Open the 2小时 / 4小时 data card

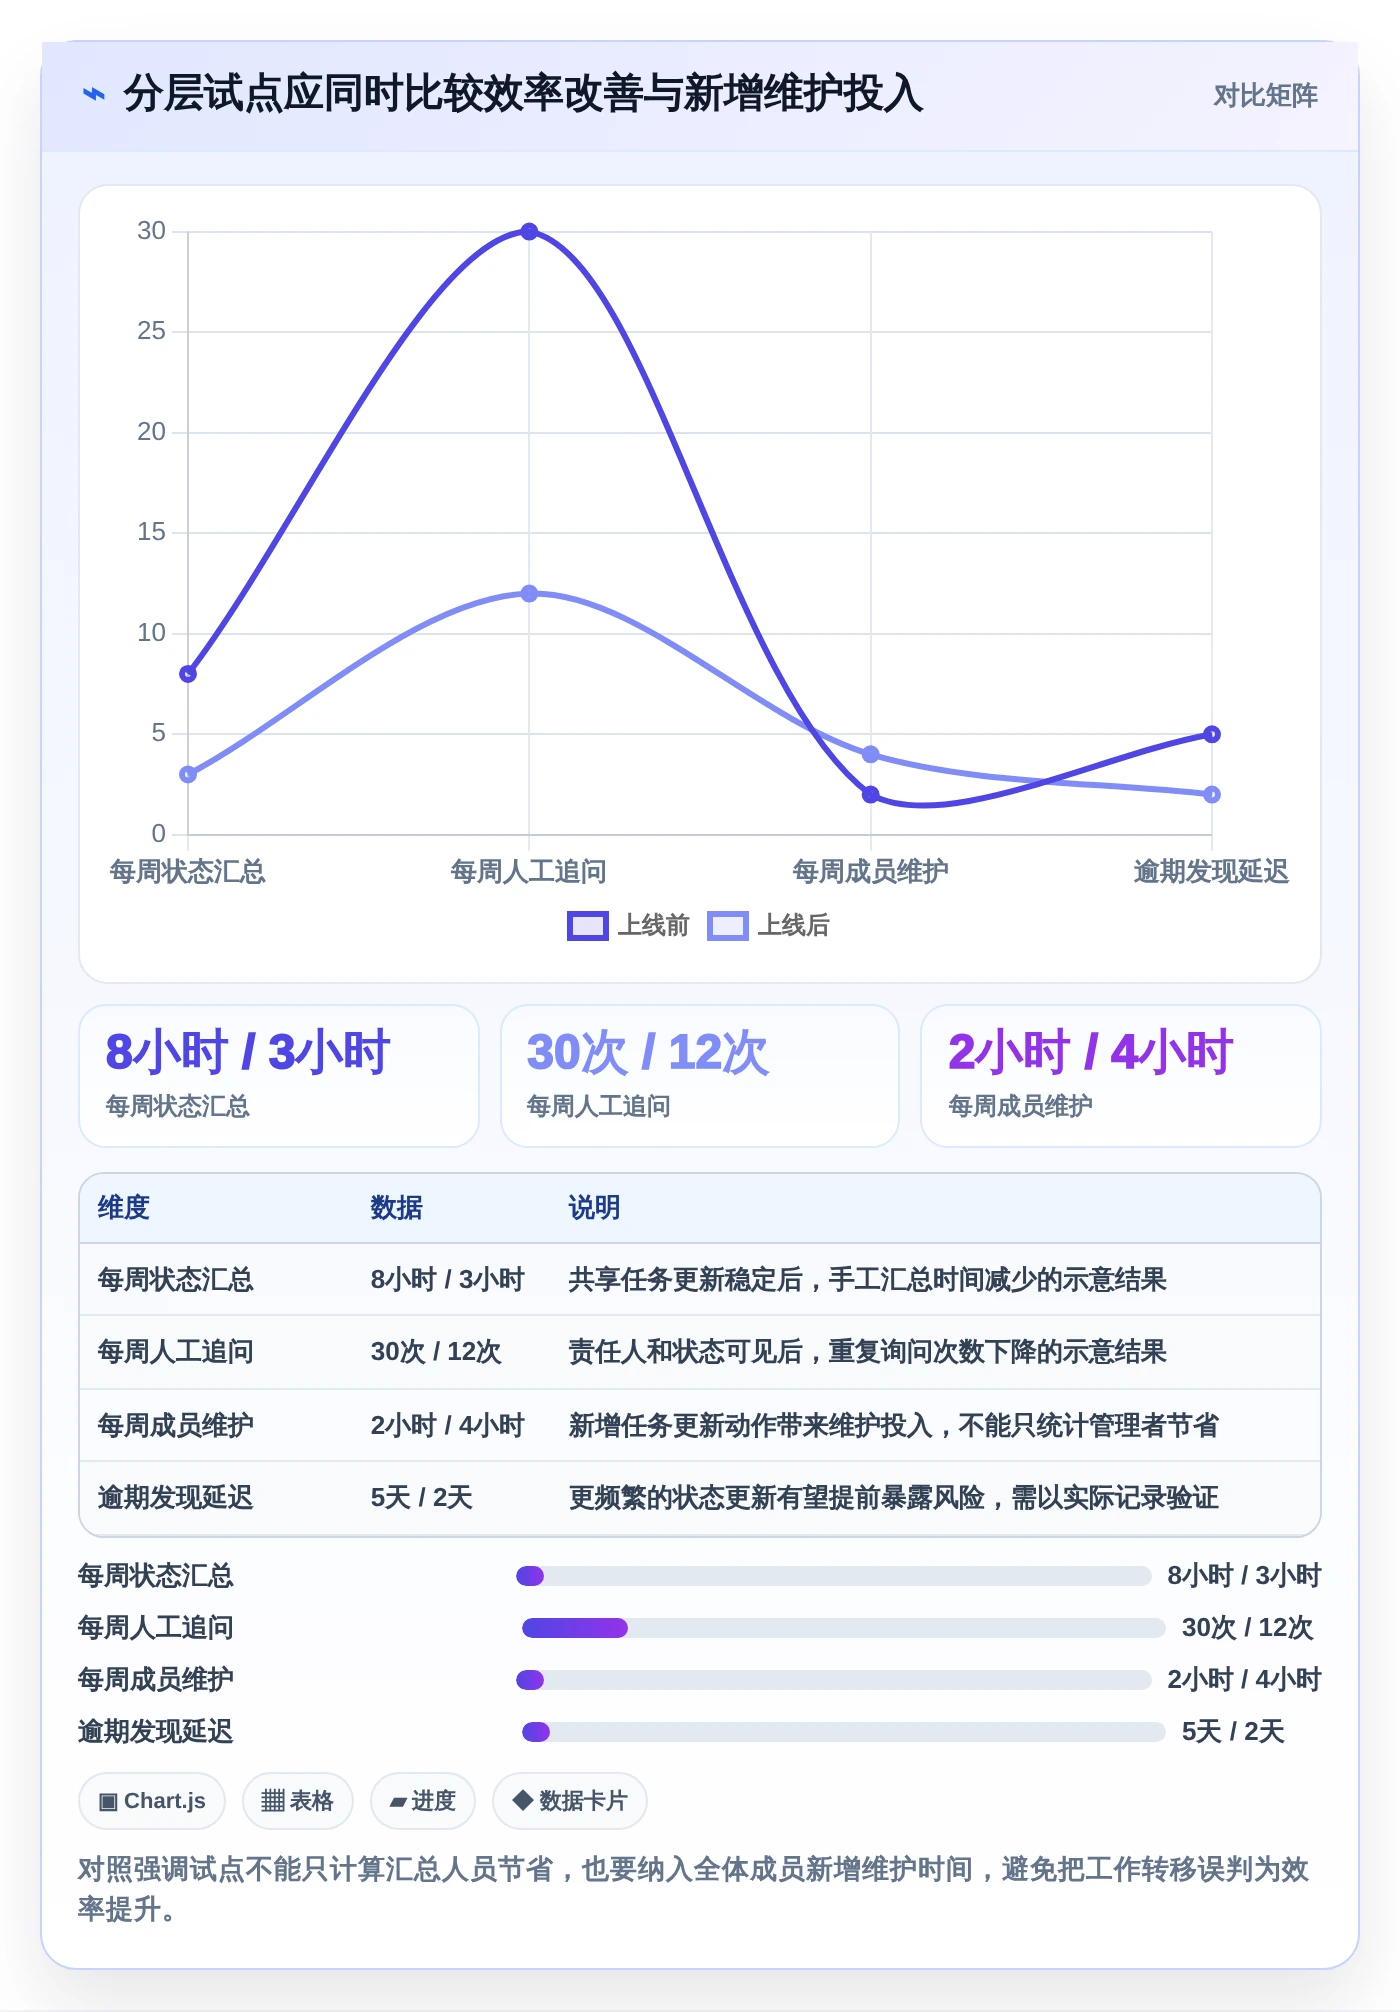(1121, 1076)
